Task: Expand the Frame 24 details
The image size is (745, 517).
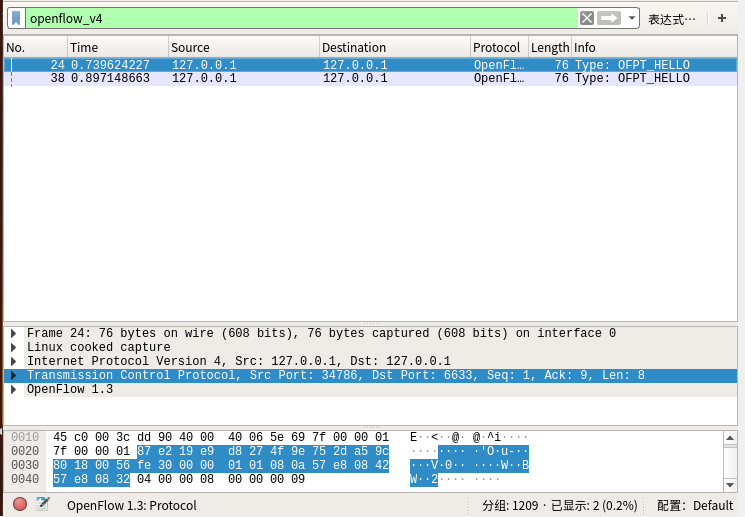Action: pos(14,333)
